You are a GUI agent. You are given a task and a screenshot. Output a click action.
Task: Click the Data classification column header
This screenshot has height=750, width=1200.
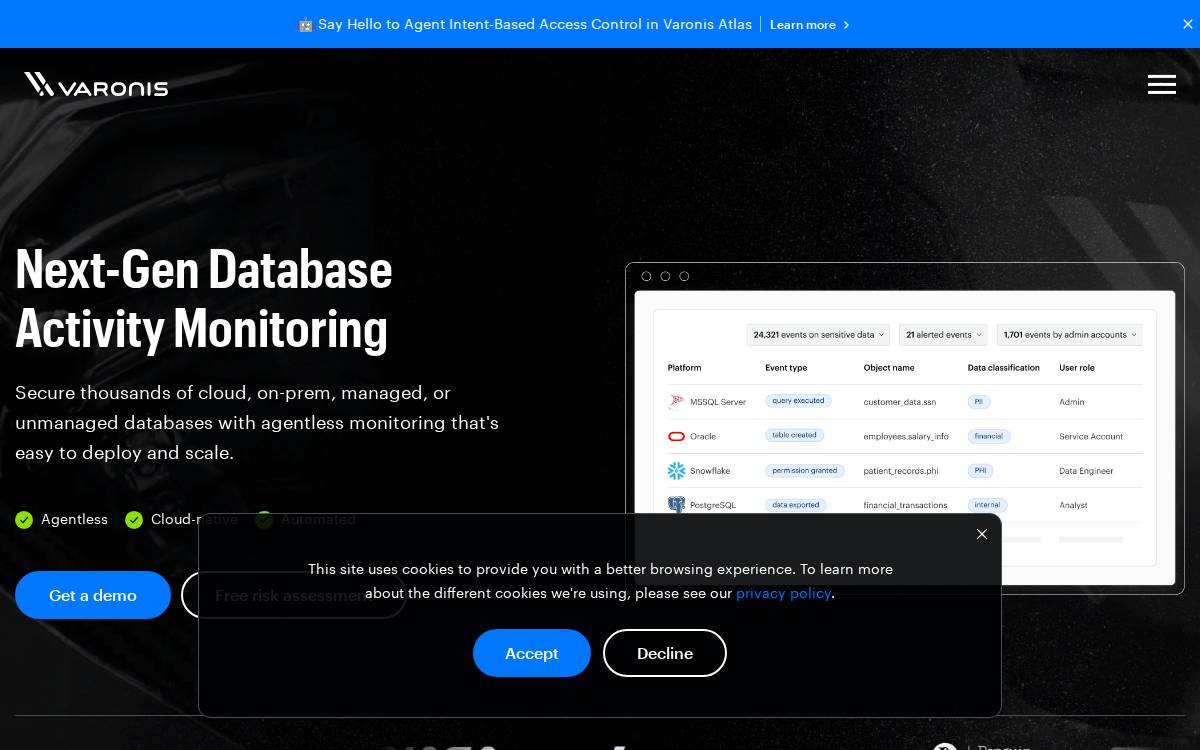[x=1004, y=368]
